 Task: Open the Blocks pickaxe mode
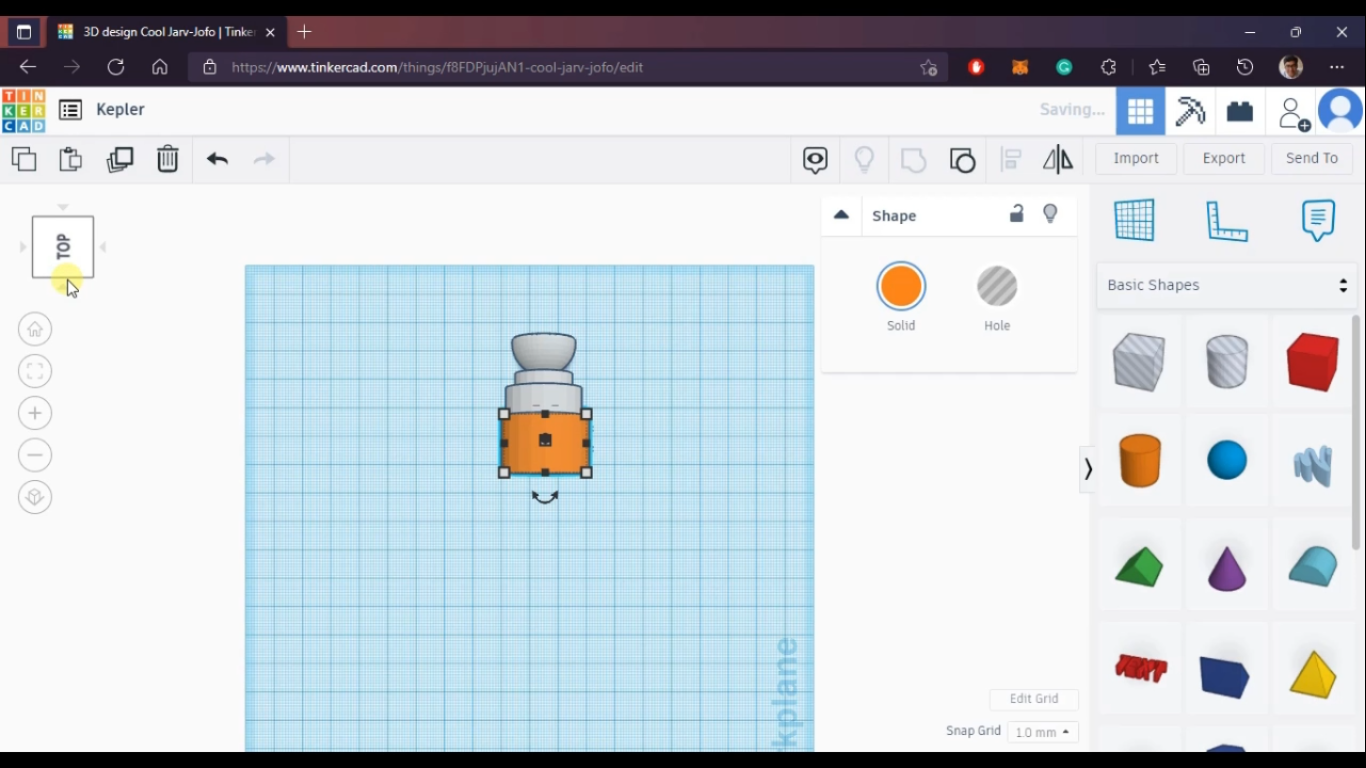pos(1190,111)
